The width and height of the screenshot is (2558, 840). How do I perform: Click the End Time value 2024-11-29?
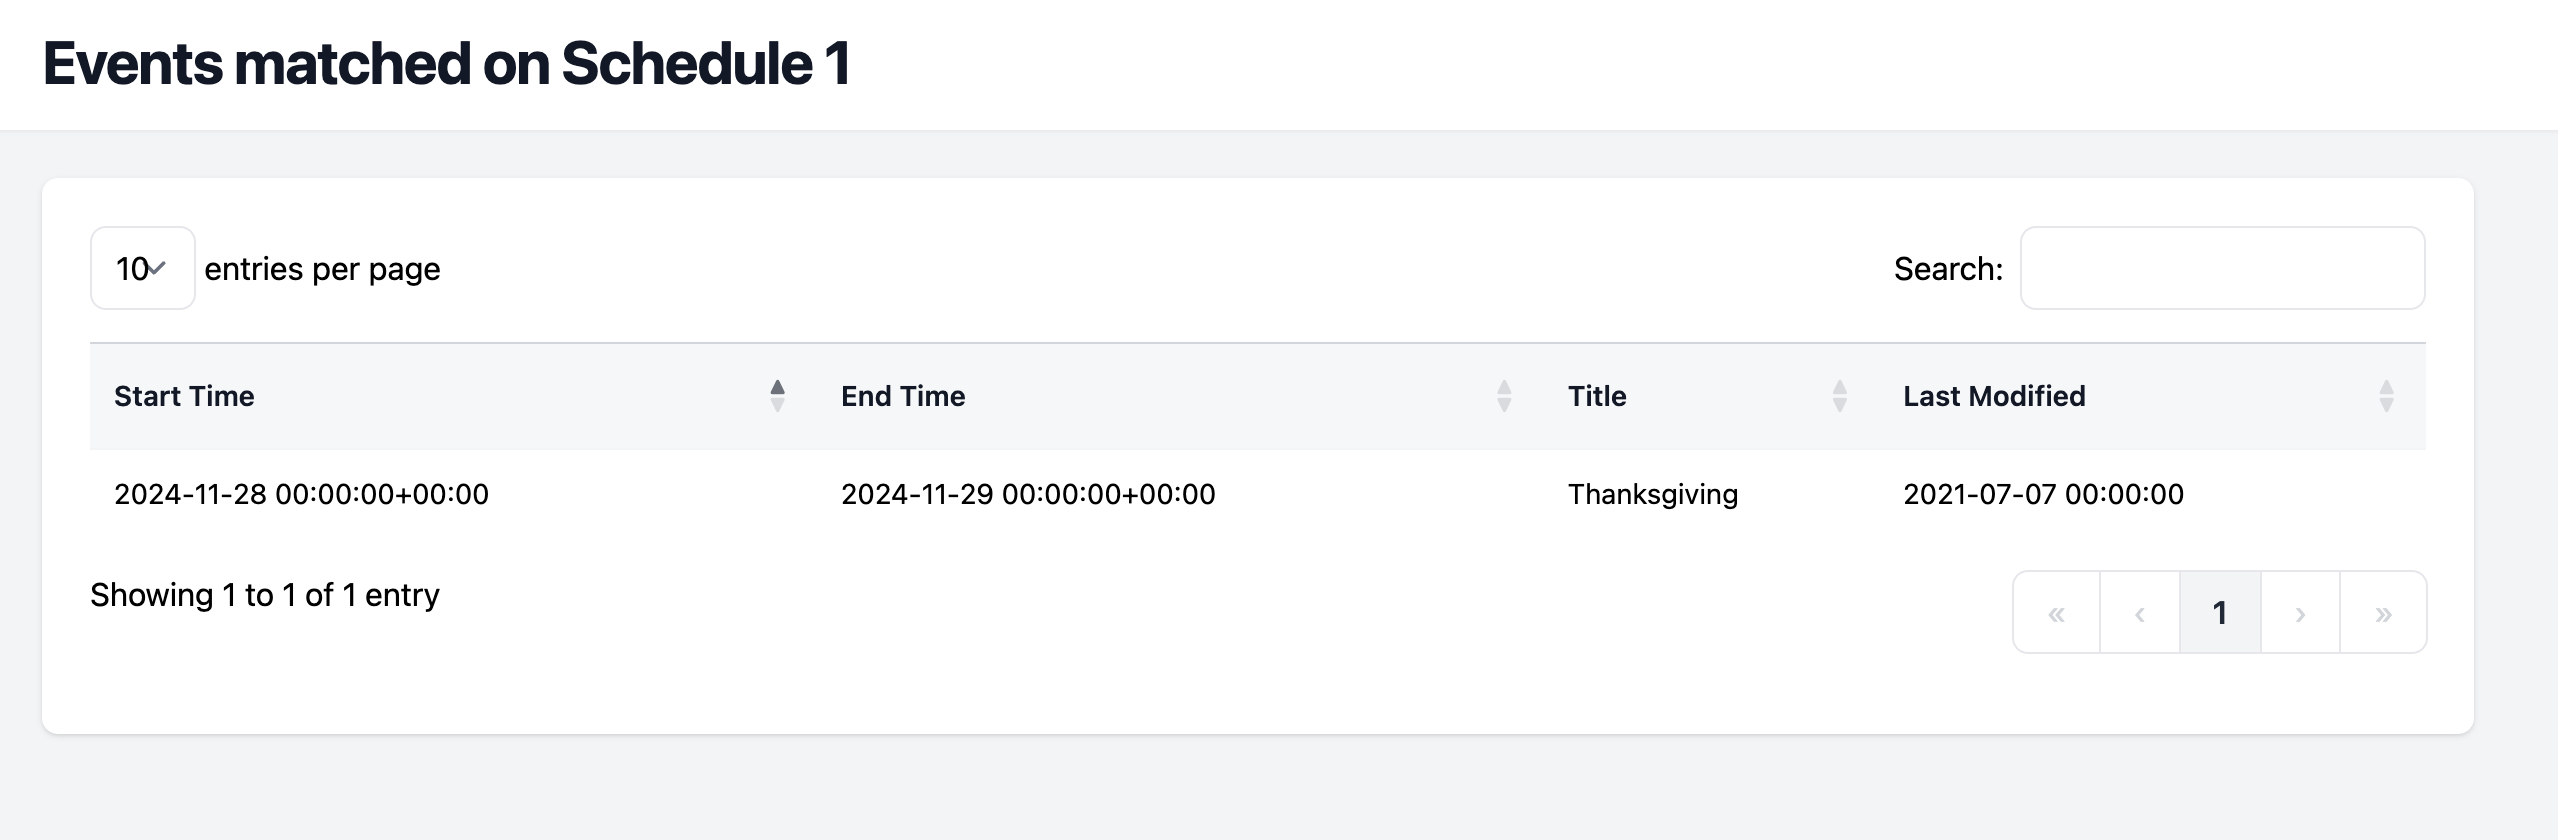(x=1028, y=493)
